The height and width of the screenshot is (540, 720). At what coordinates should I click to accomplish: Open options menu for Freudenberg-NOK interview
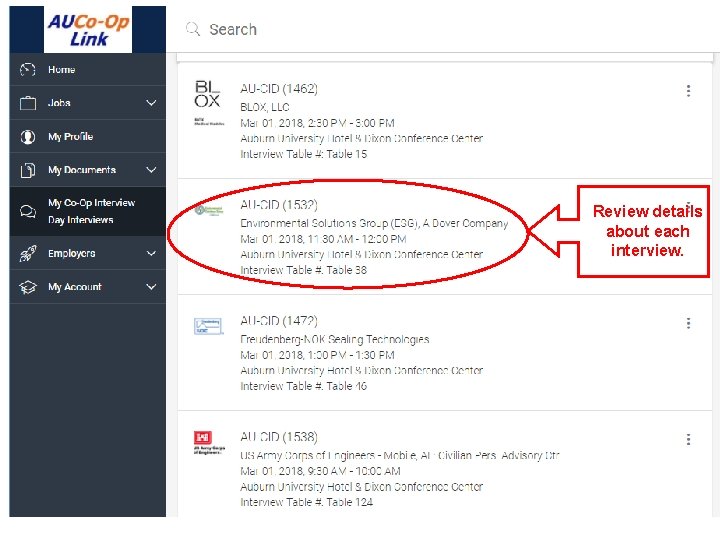coord(688,323)
